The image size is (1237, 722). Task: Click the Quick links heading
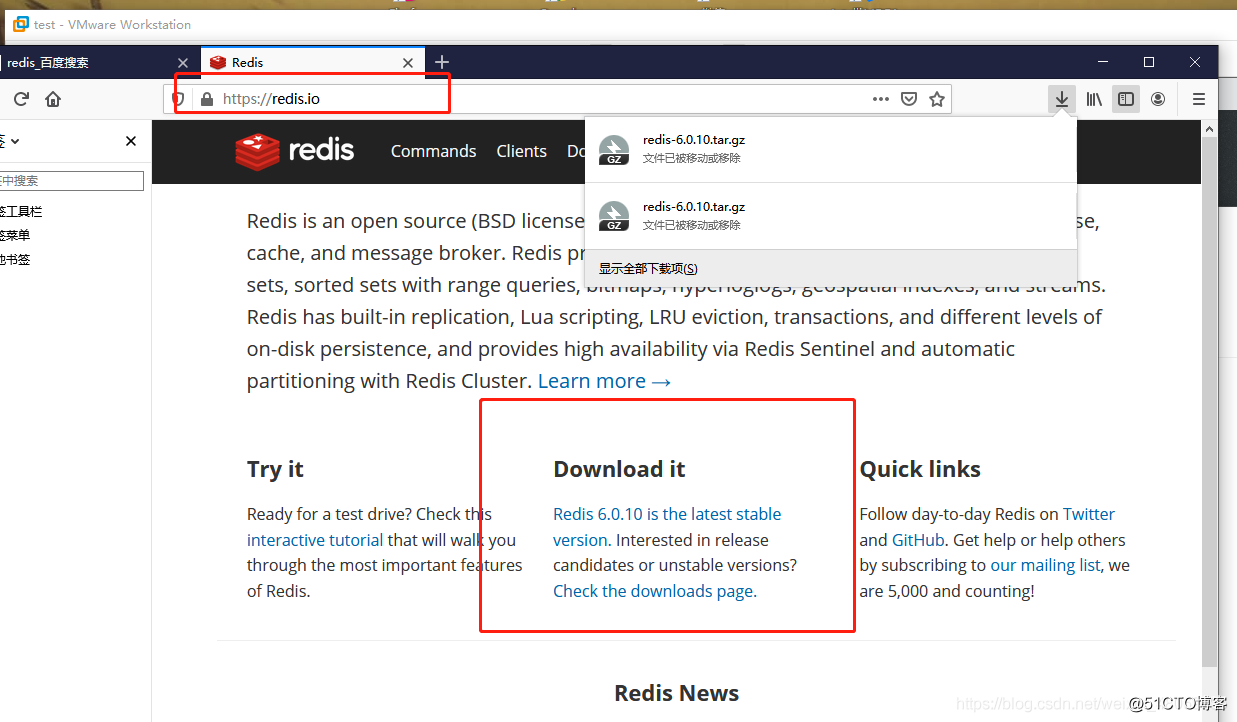tap(920, 469)
